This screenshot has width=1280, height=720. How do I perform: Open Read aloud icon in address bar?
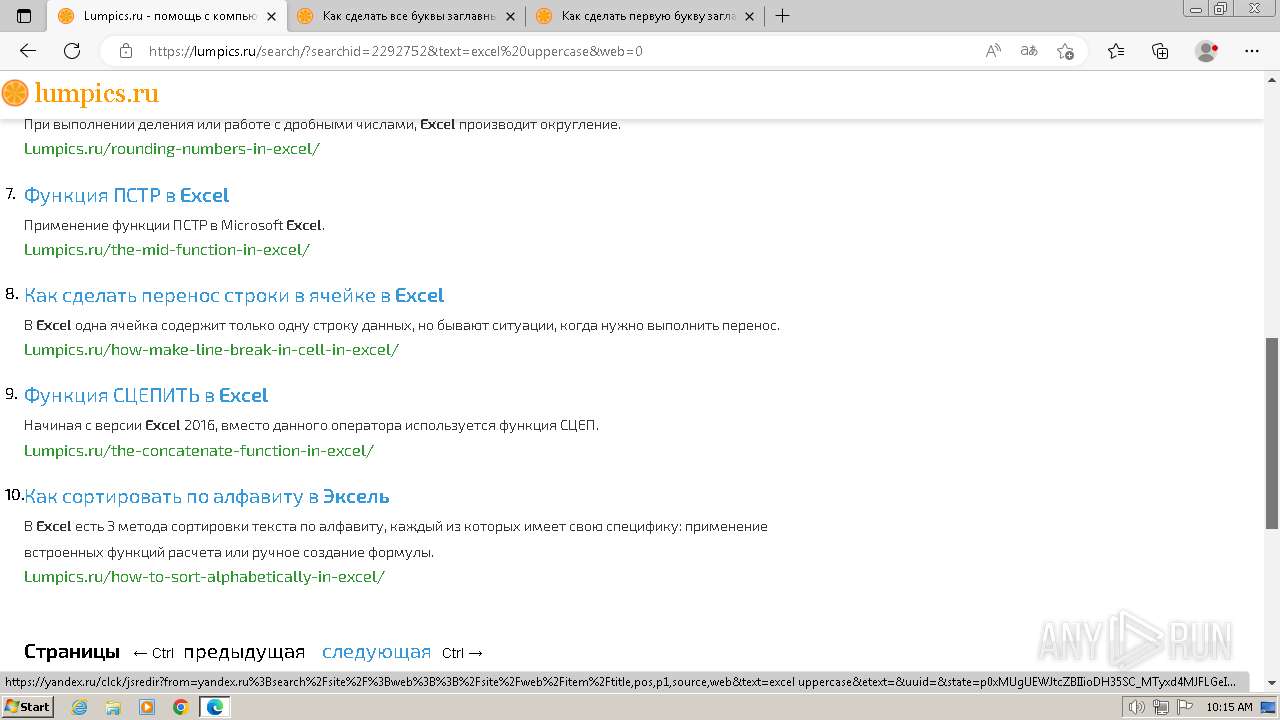(993, 51)
